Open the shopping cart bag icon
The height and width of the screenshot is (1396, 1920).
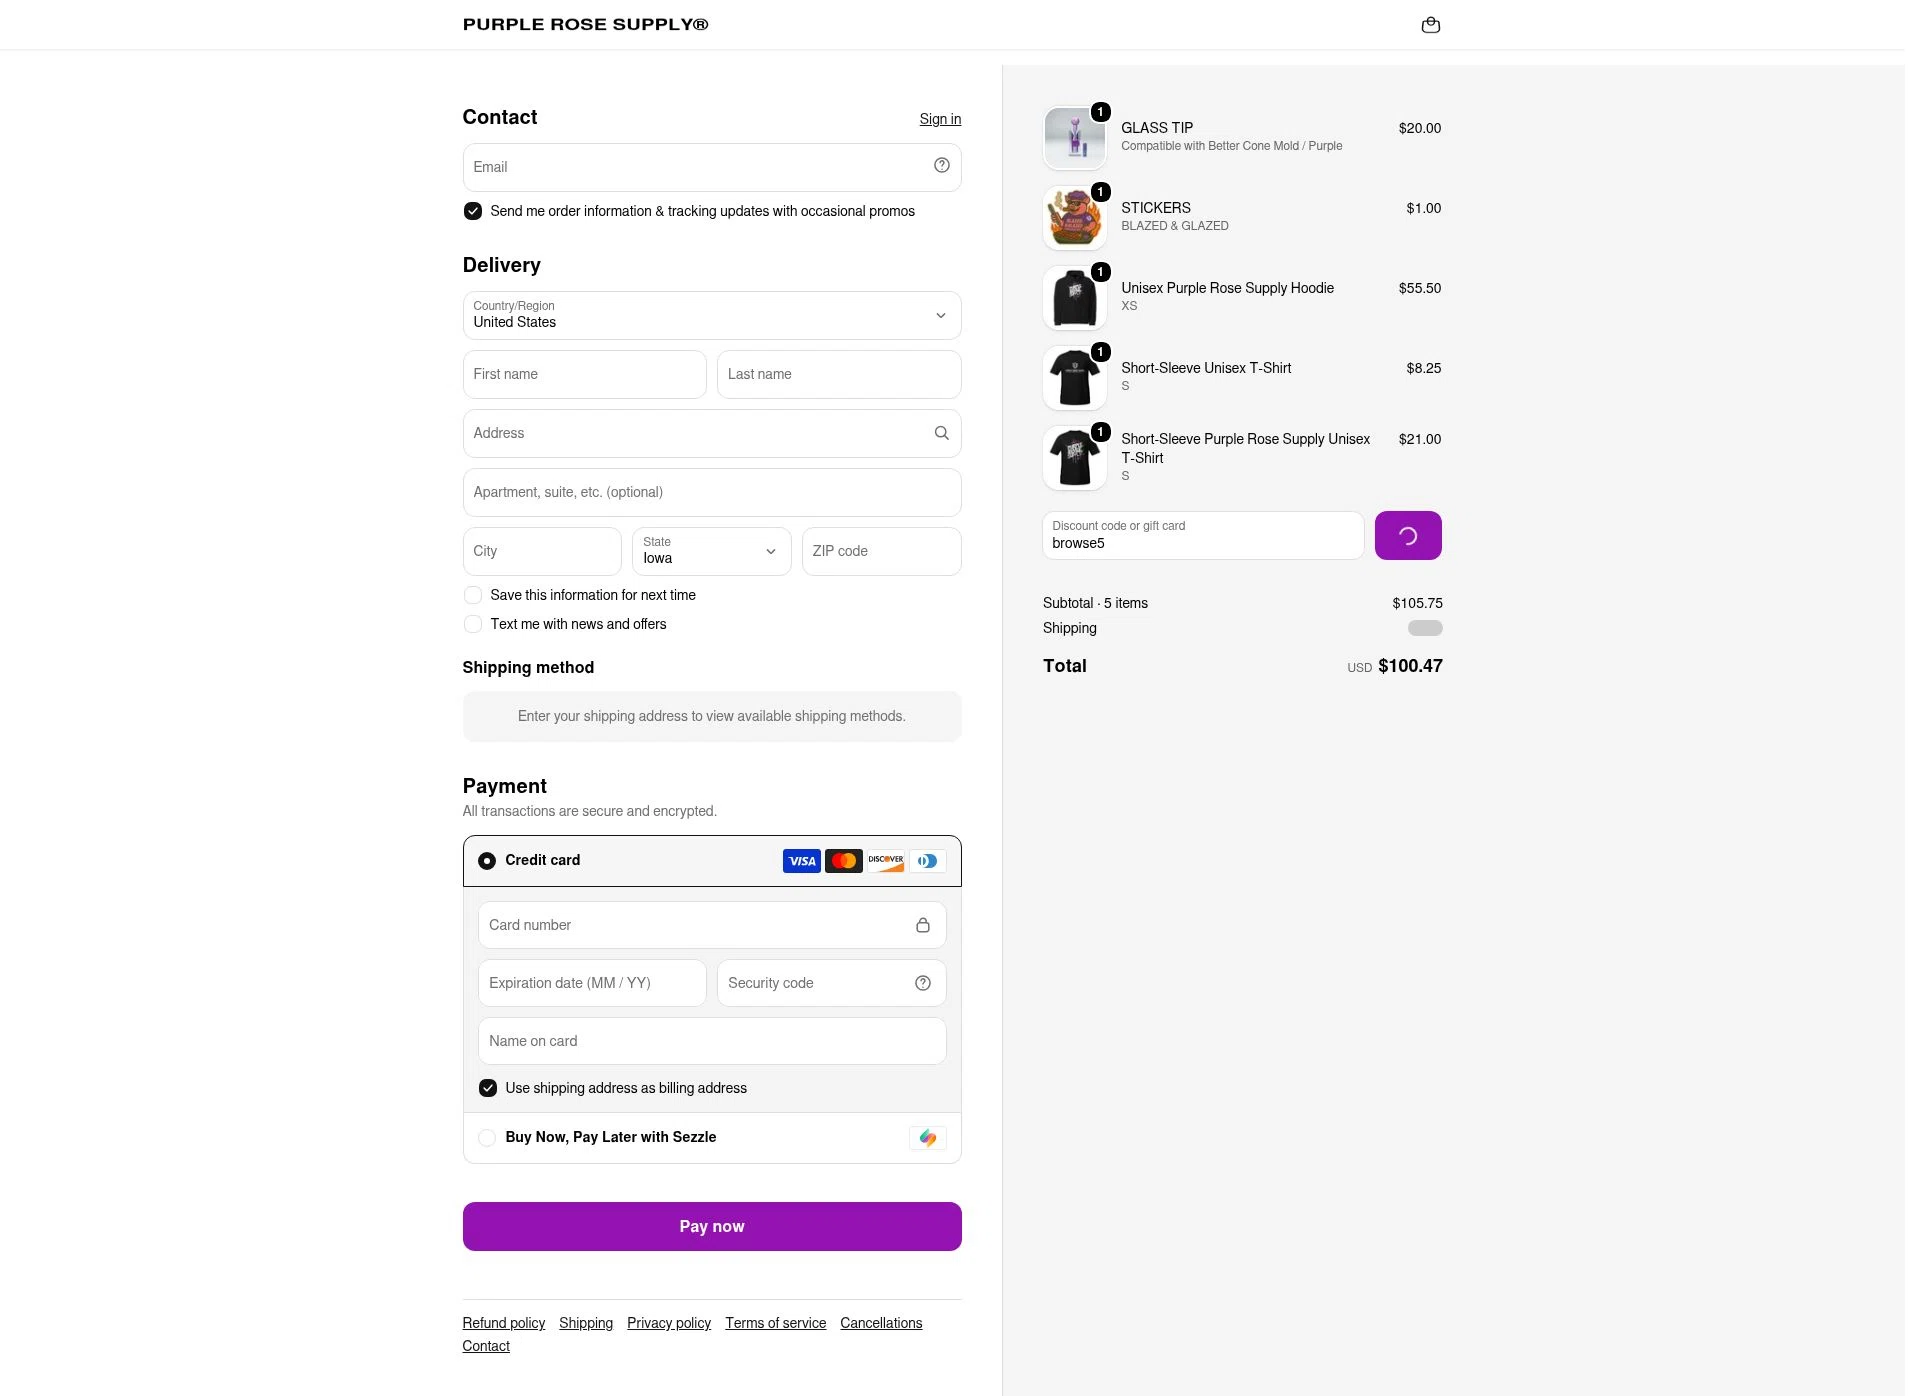click(x=1430, y=25)
